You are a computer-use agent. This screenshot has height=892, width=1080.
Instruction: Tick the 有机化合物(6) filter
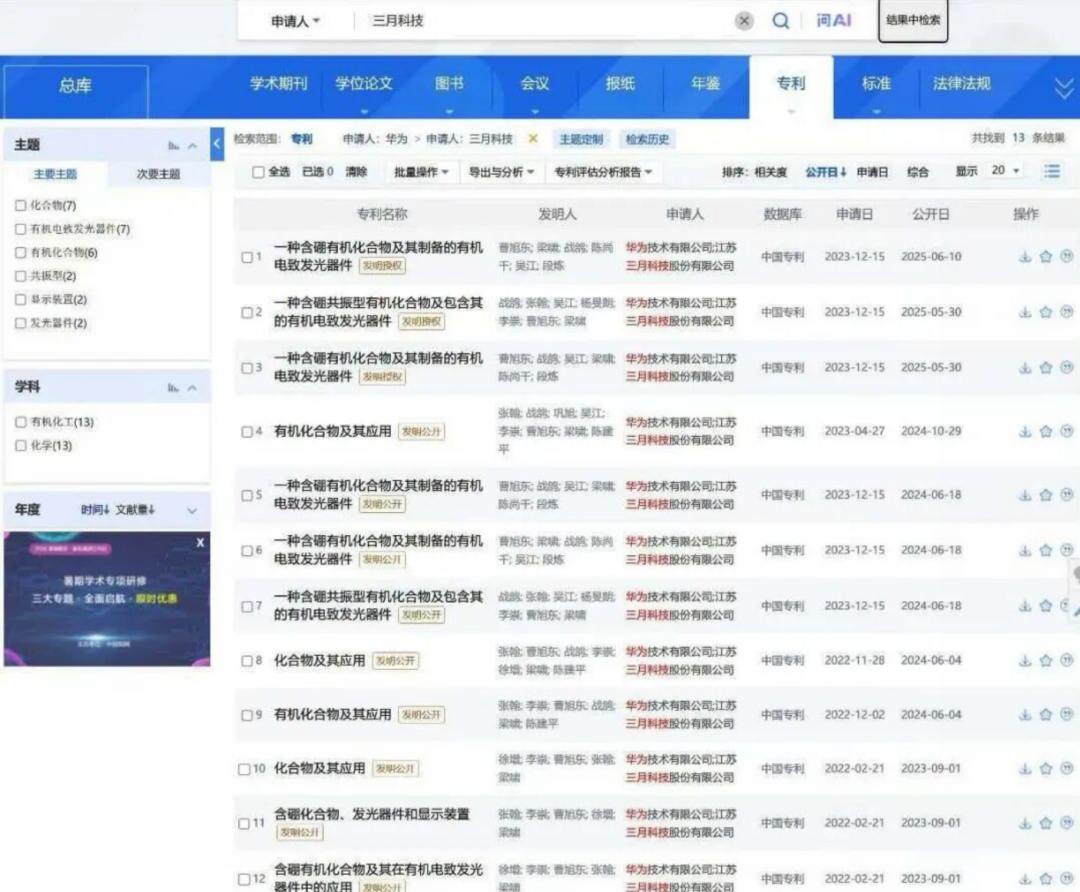tap(21, 253)
